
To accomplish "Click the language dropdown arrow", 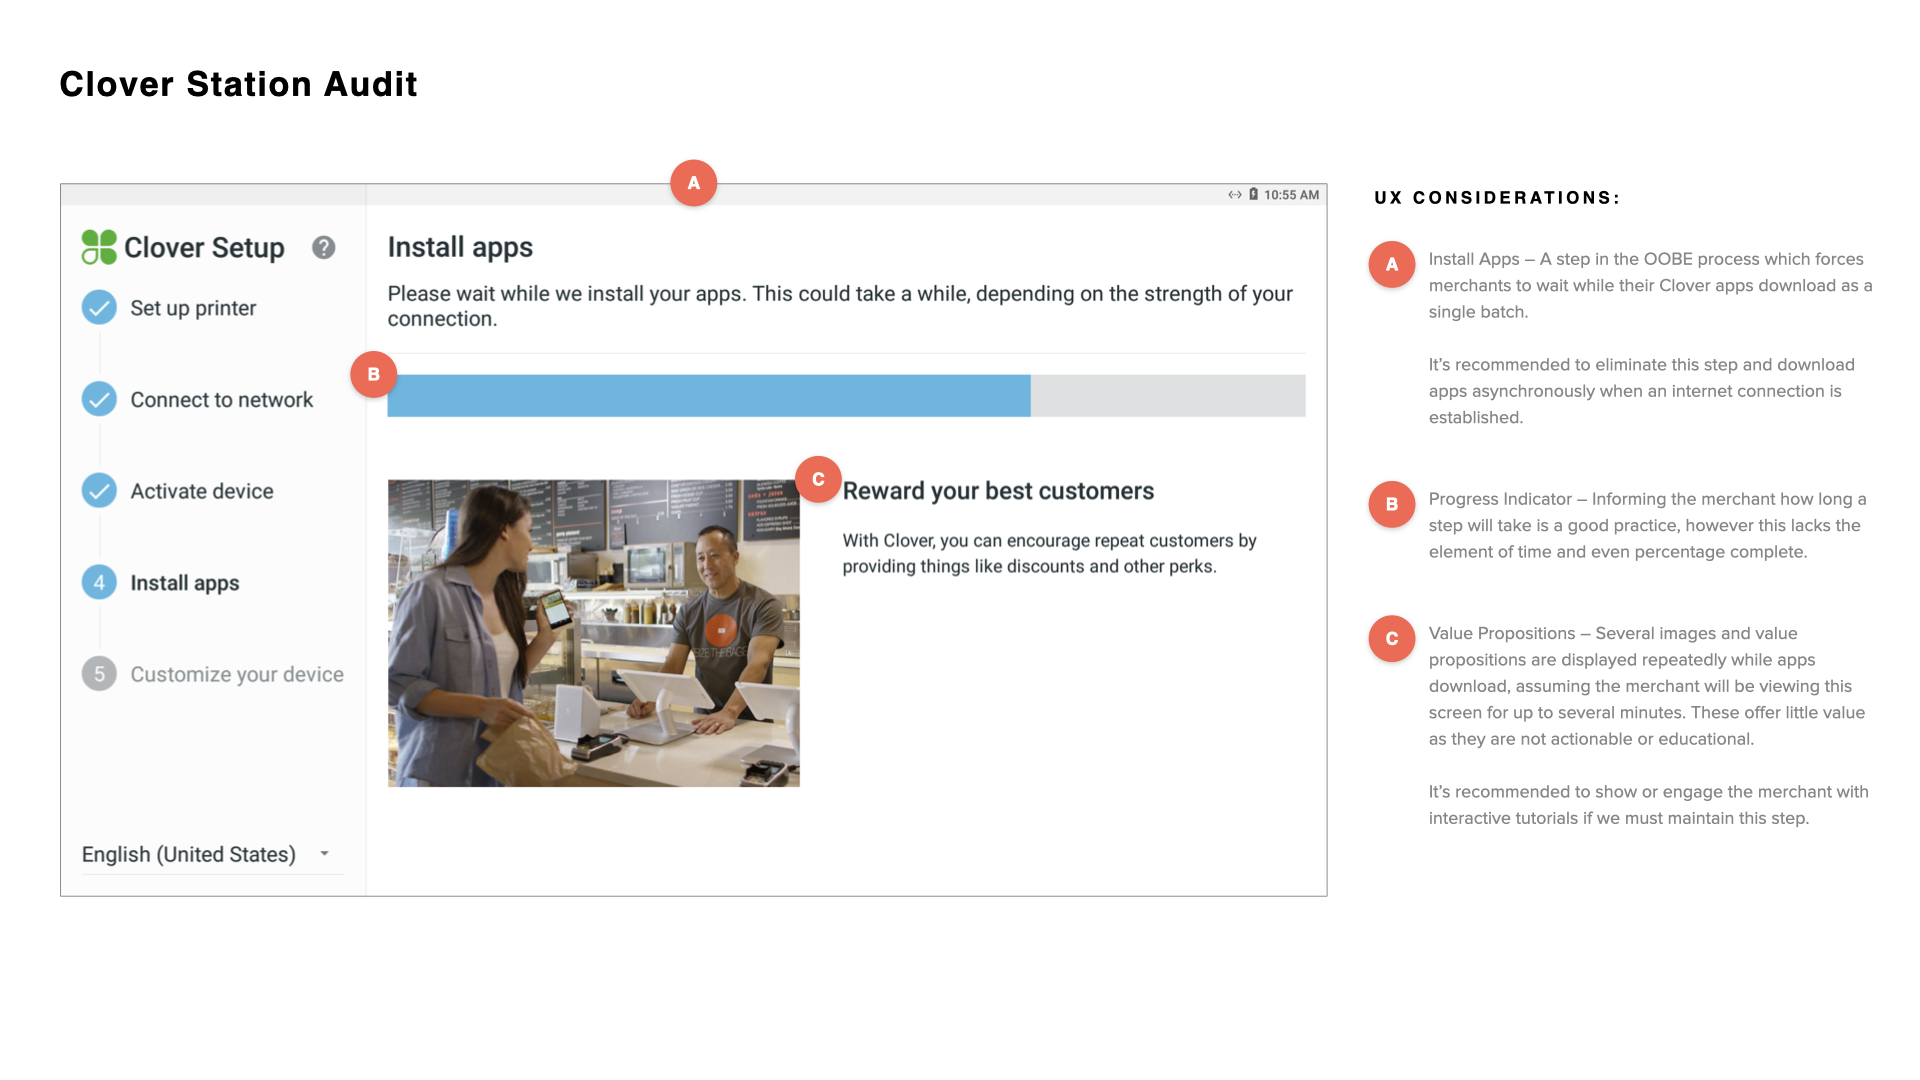I will tap(324, 854).
